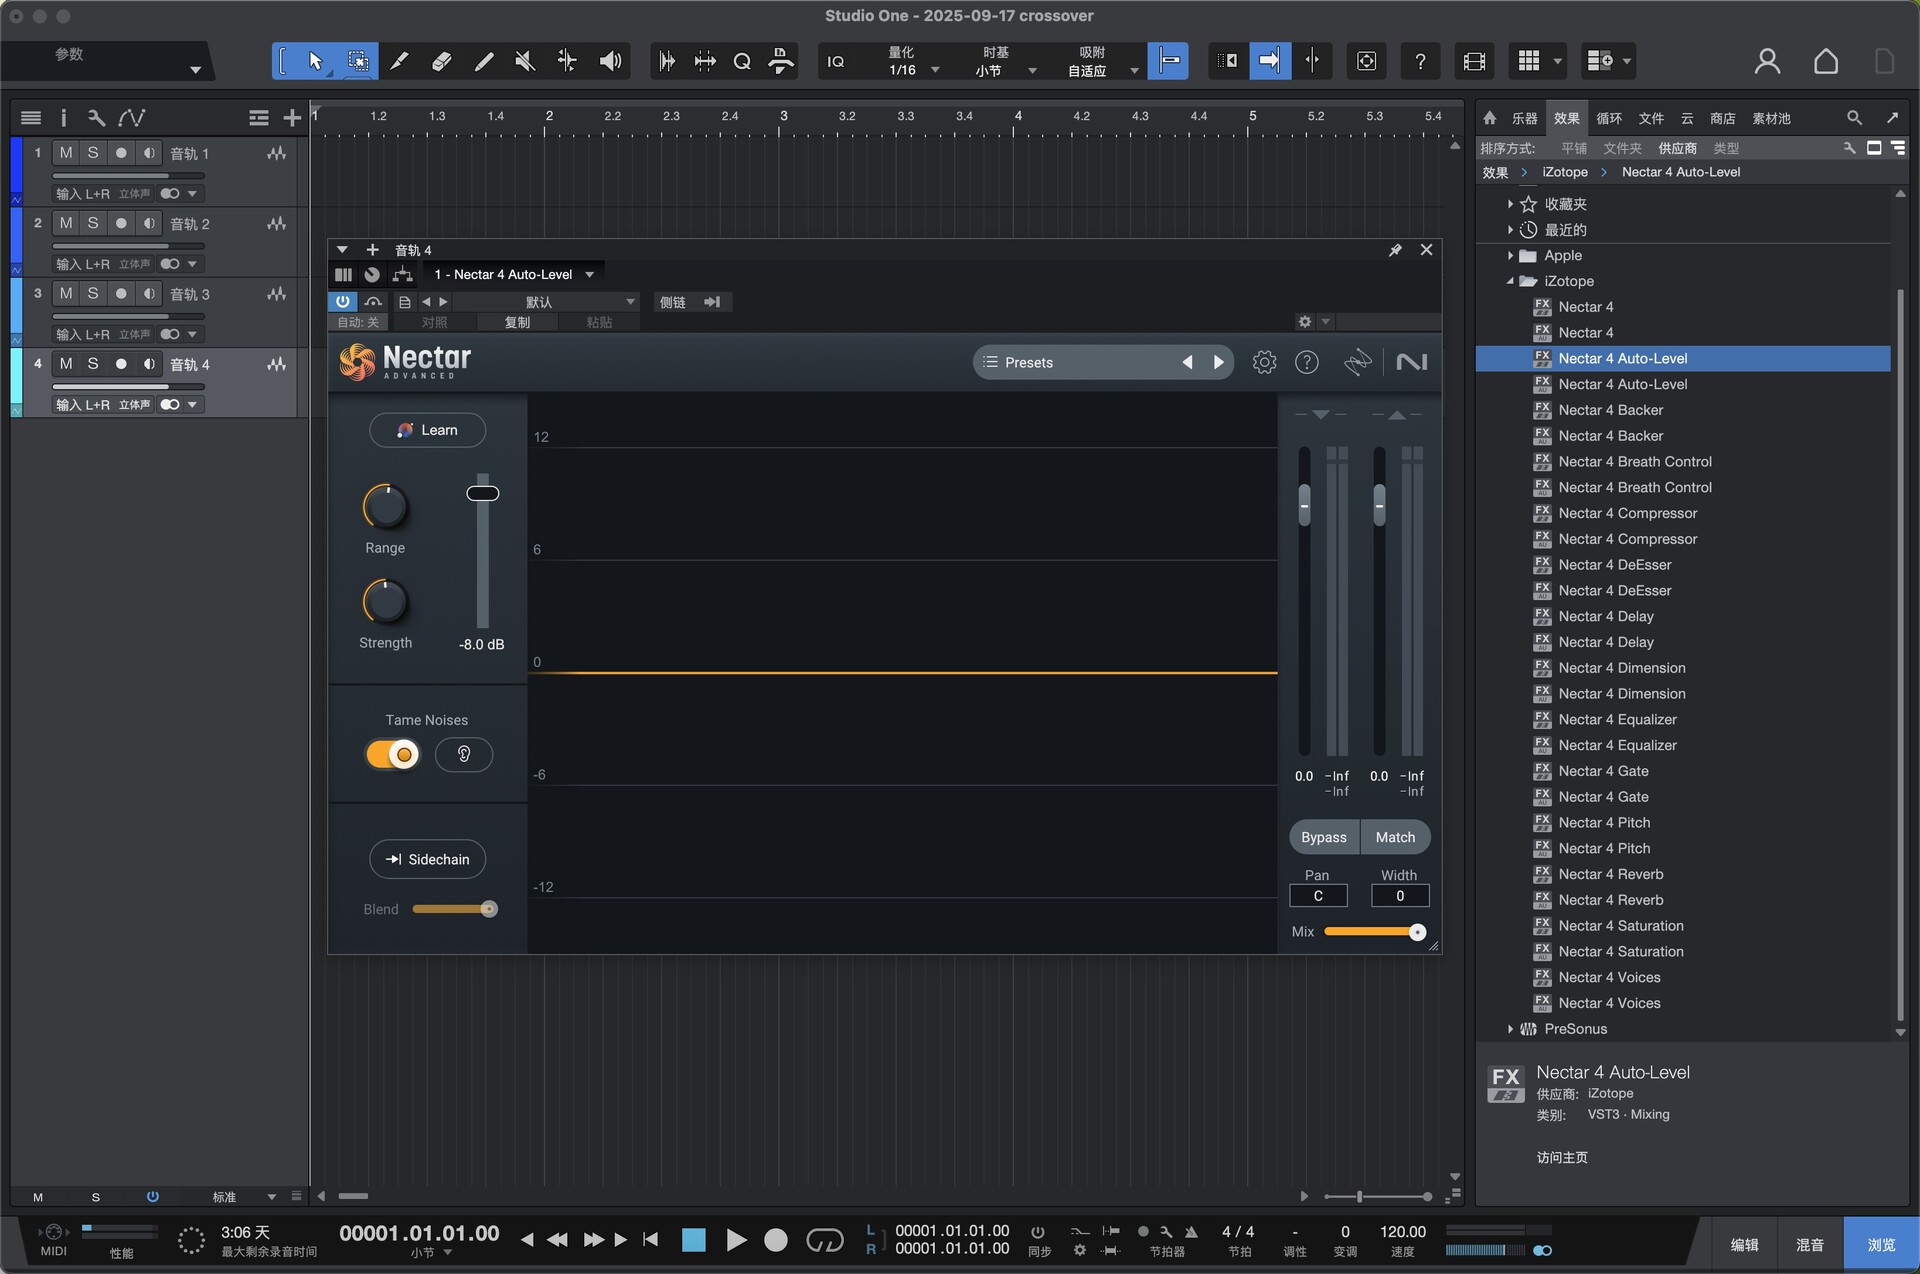This screenshot has width=1920, height=1274.
Task: Switch to the 乐器 browser tab
Action: click(1524, 118)
